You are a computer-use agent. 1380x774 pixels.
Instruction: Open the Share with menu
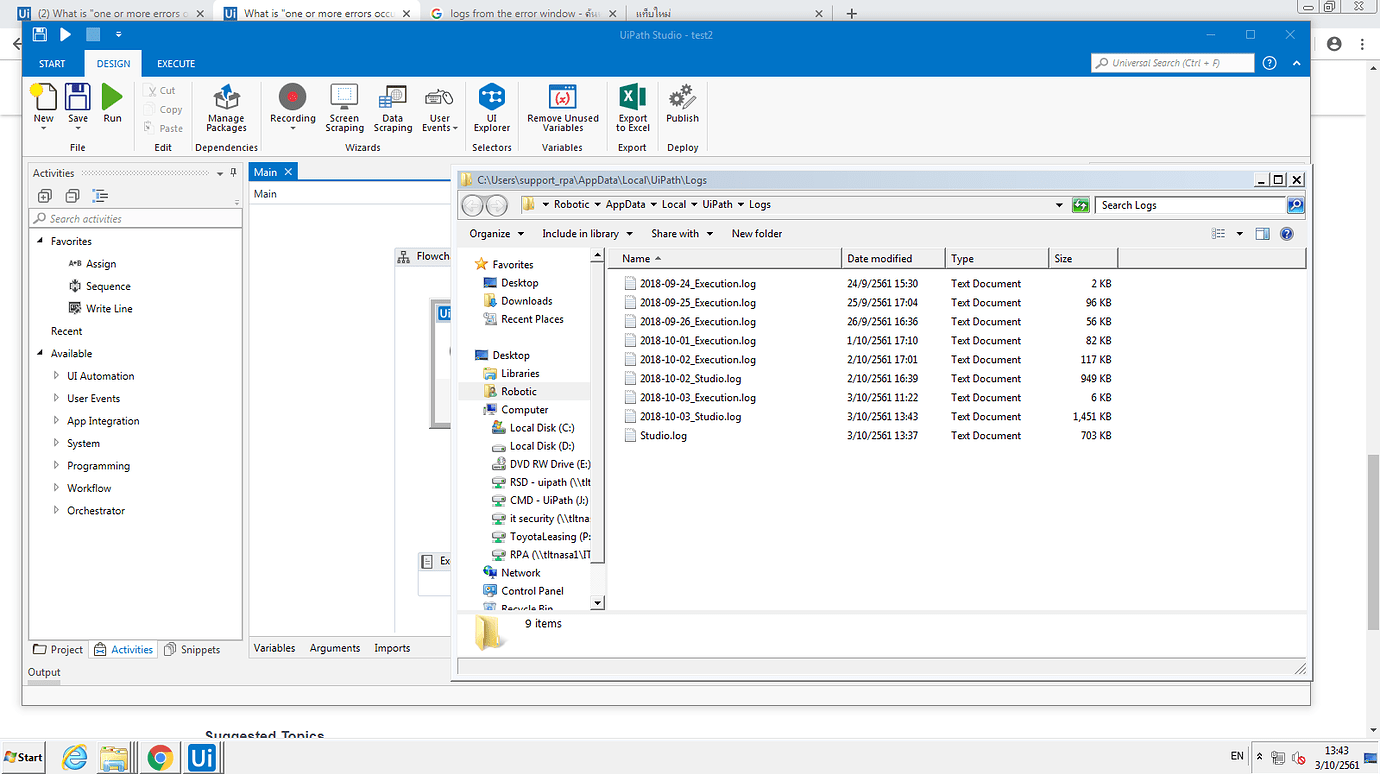click(x=682, y=233)
